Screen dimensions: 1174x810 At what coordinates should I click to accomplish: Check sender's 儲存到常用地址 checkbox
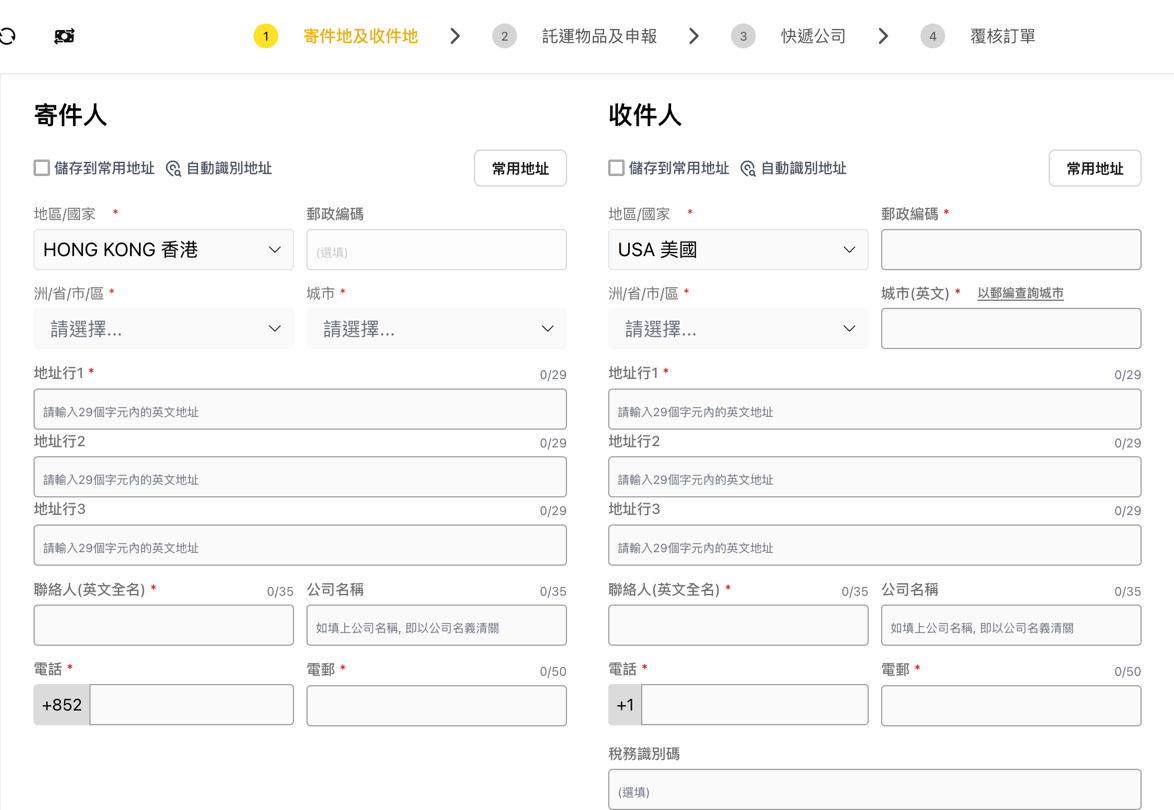point(42,168)
